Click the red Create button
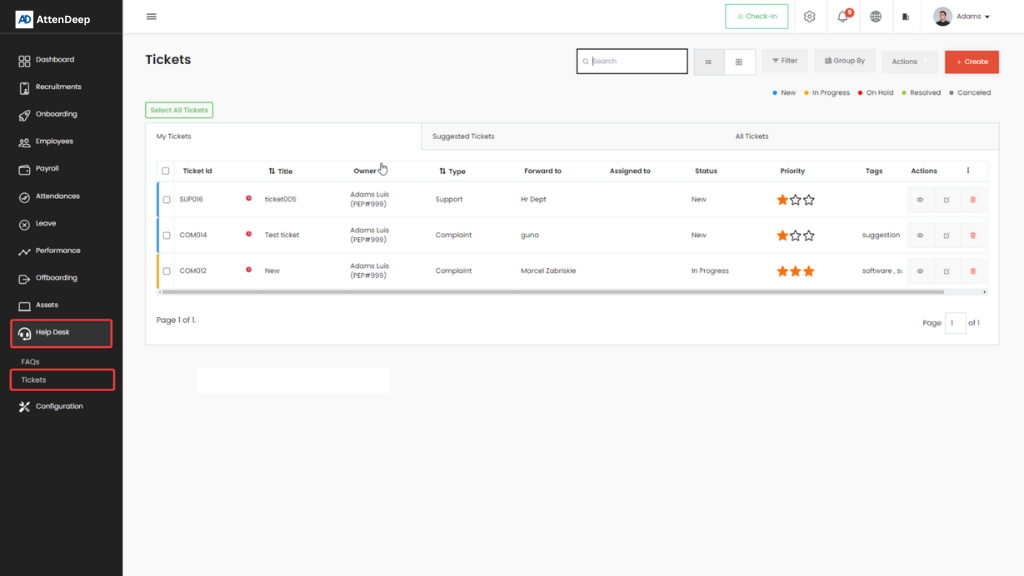 (971, 62)
